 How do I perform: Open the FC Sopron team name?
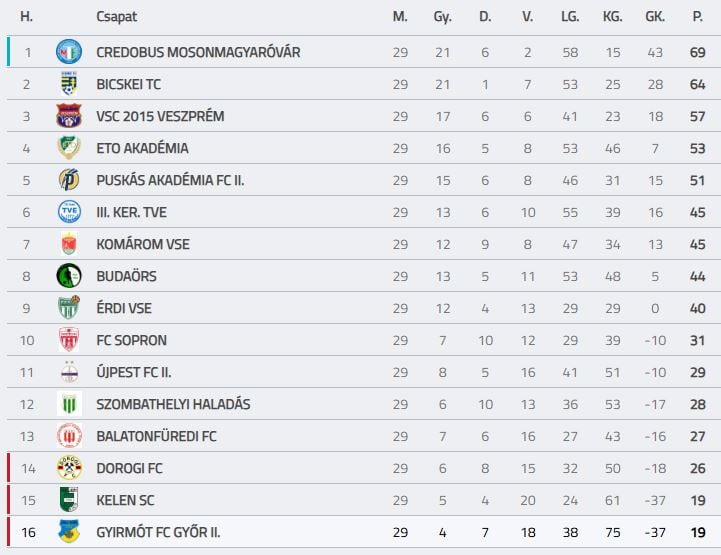point(132,340)
